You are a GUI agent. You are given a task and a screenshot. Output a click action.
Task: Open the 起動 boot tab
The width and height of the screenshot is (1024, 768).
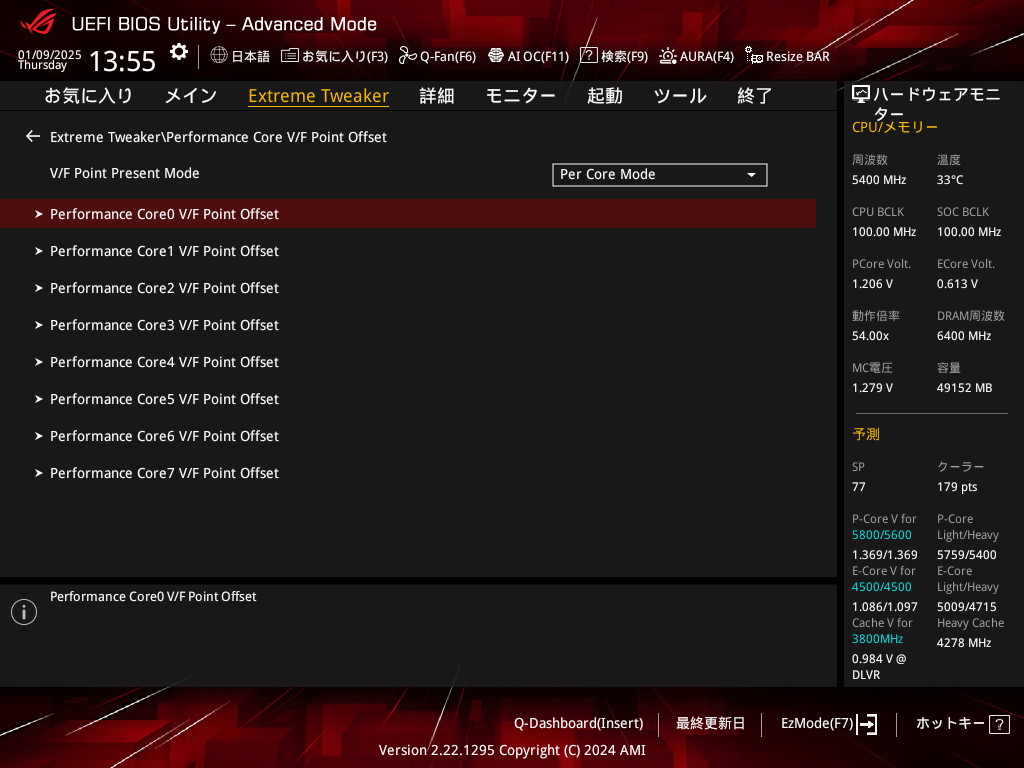604,96
